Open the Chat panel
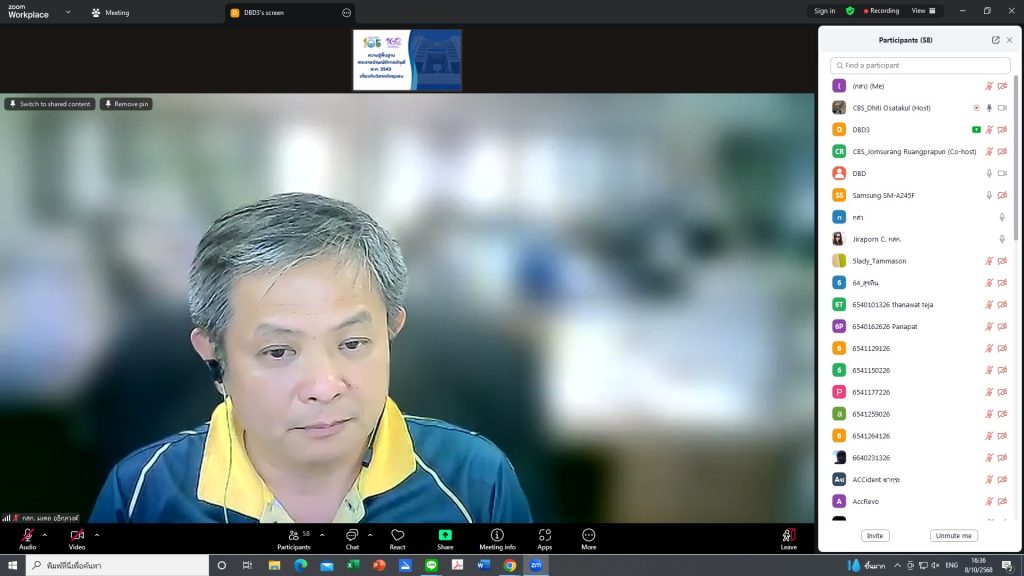Image resolution: width=1024 pixels, height=576 pixels. pos(352,538)
